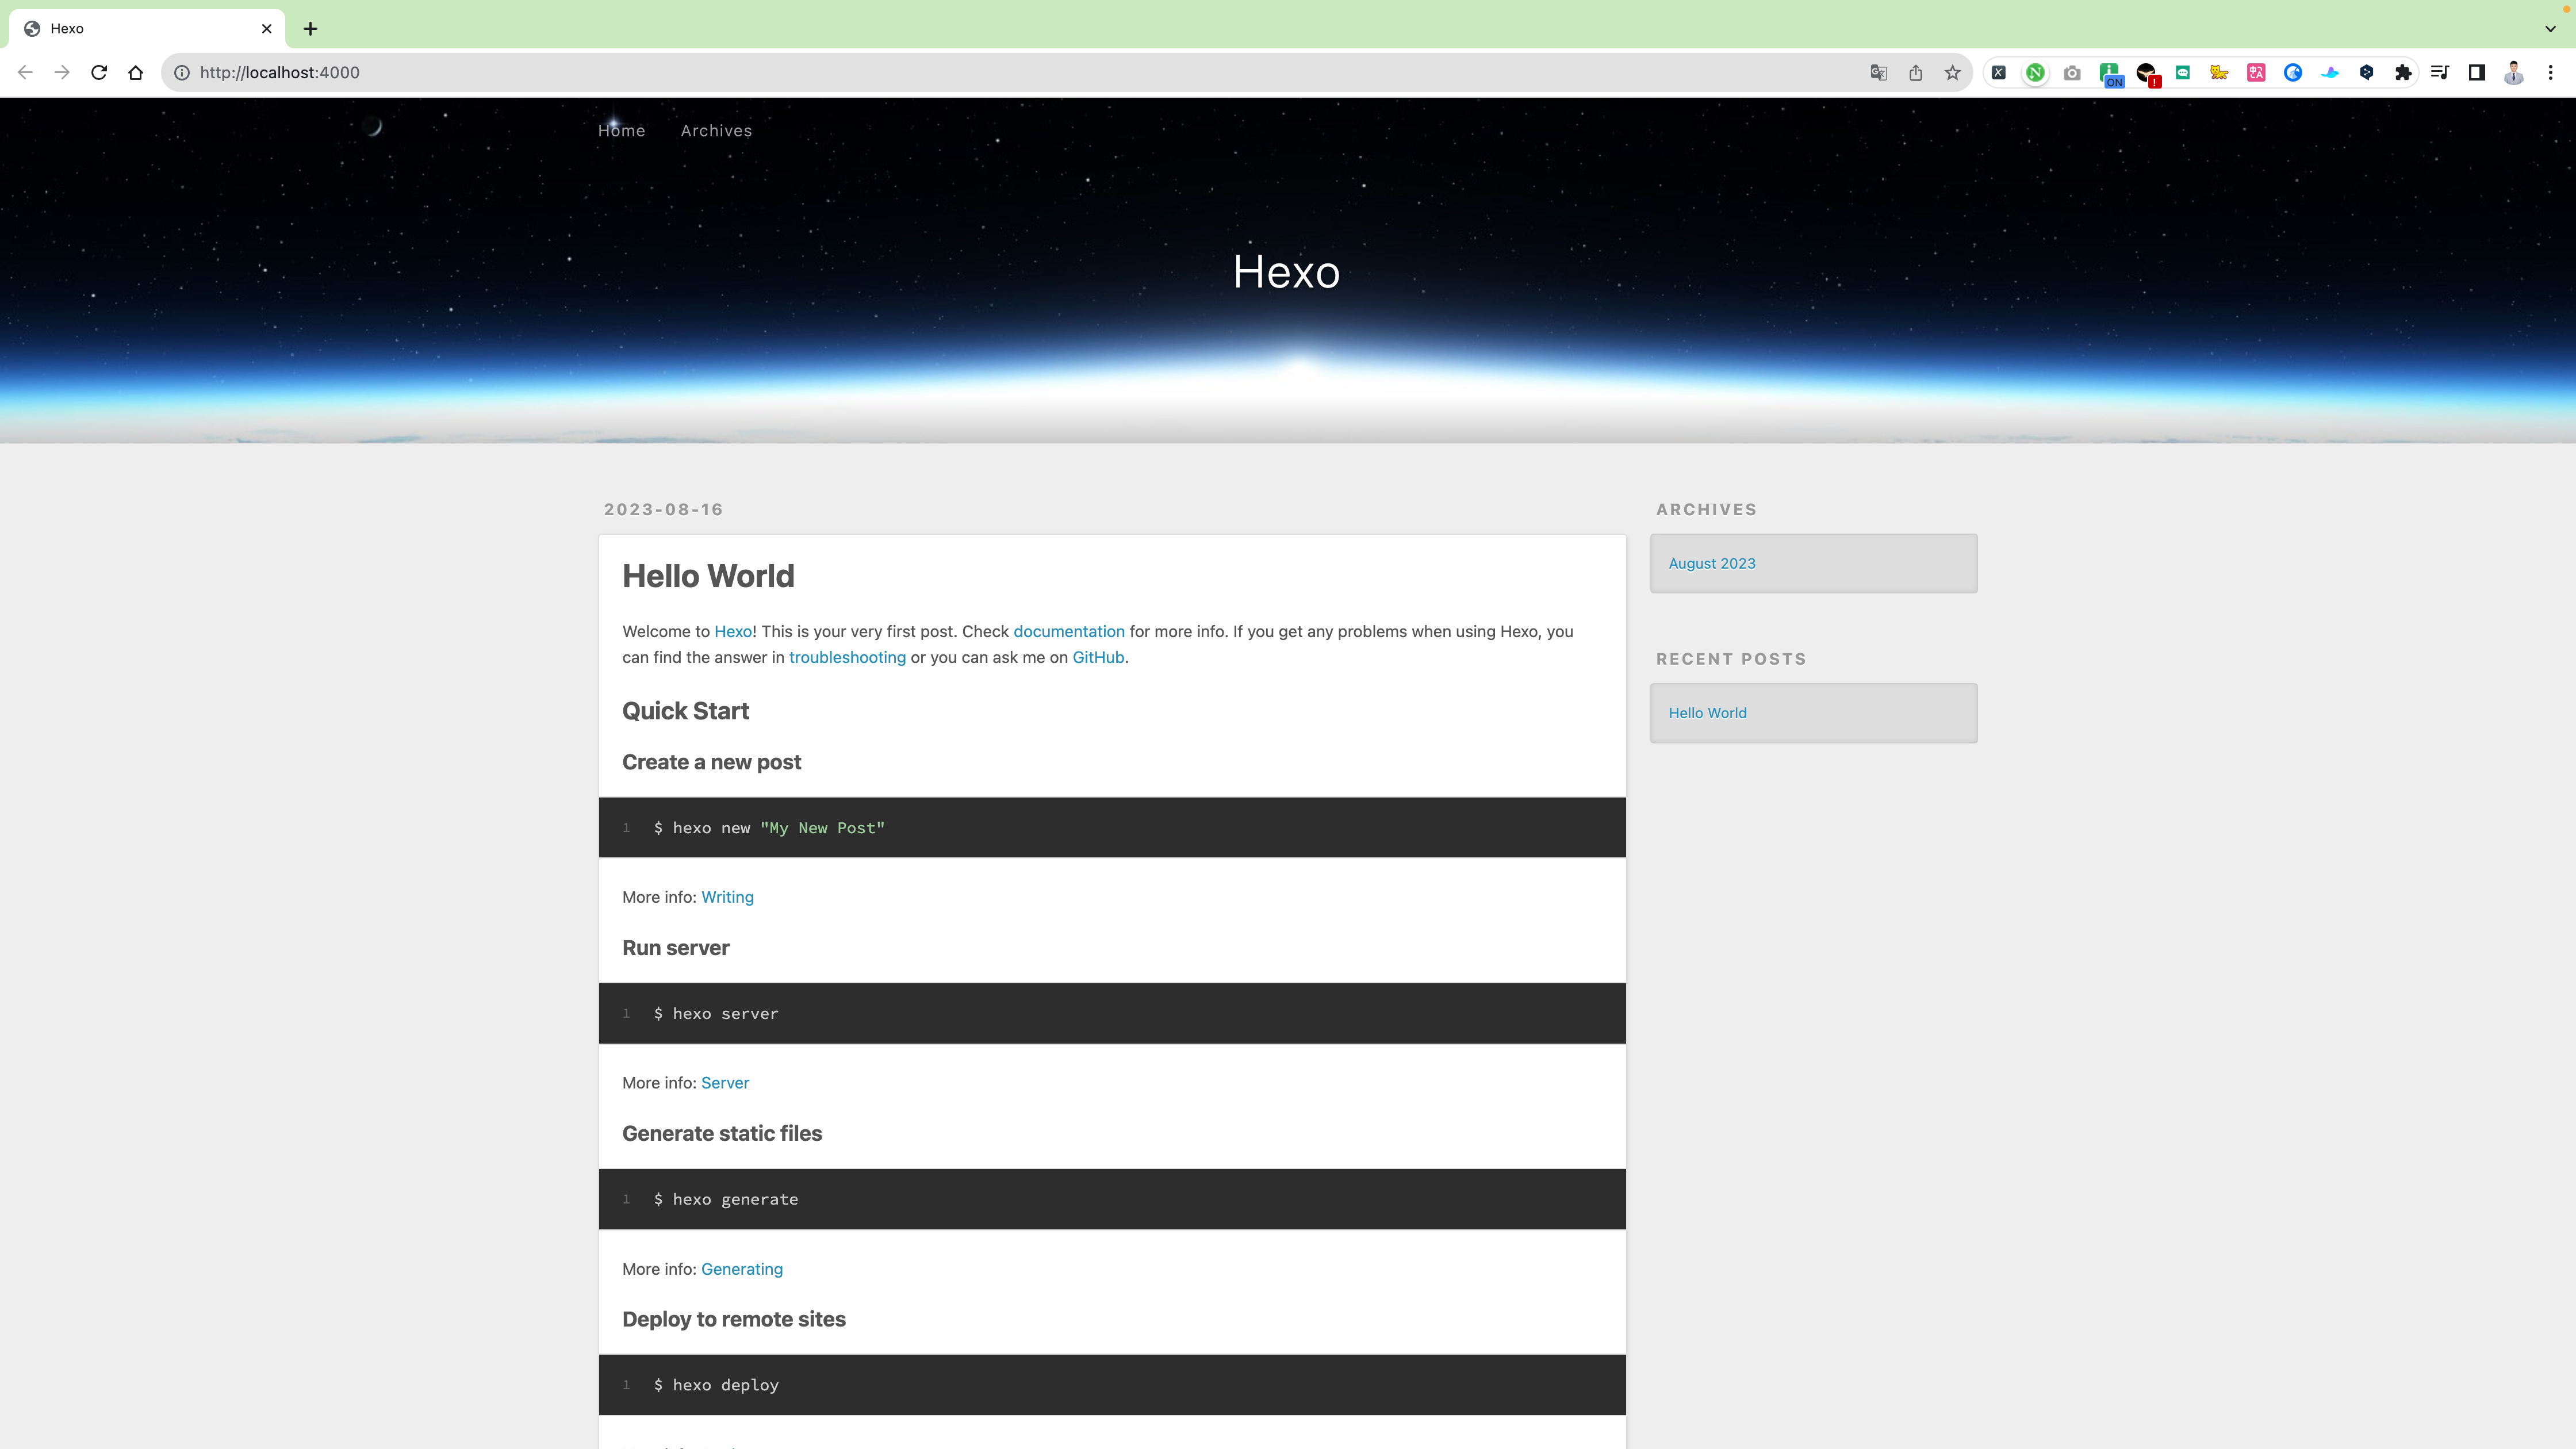Screen dimensions: 2576x1449
Task: Toggle the browser side panel
Action: [2477, 72]
